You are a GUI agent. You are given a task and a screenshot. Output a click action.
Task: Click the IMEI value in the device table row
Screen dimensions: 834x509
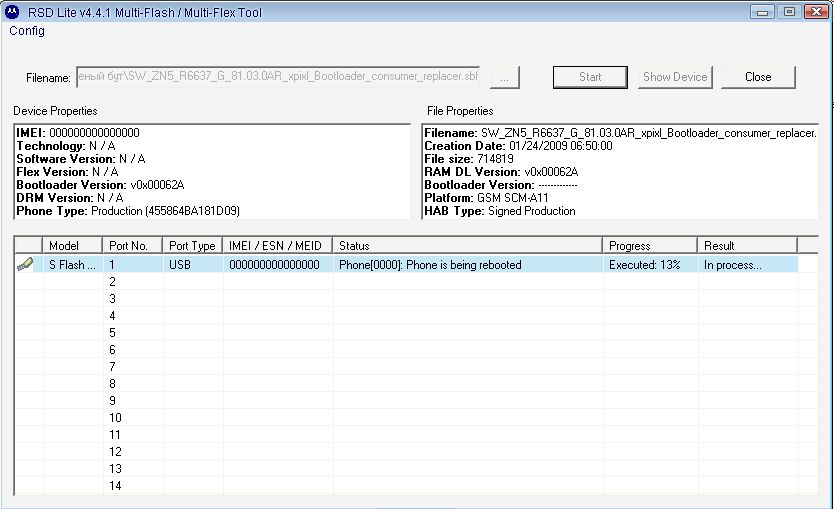(x=274, y=264)
